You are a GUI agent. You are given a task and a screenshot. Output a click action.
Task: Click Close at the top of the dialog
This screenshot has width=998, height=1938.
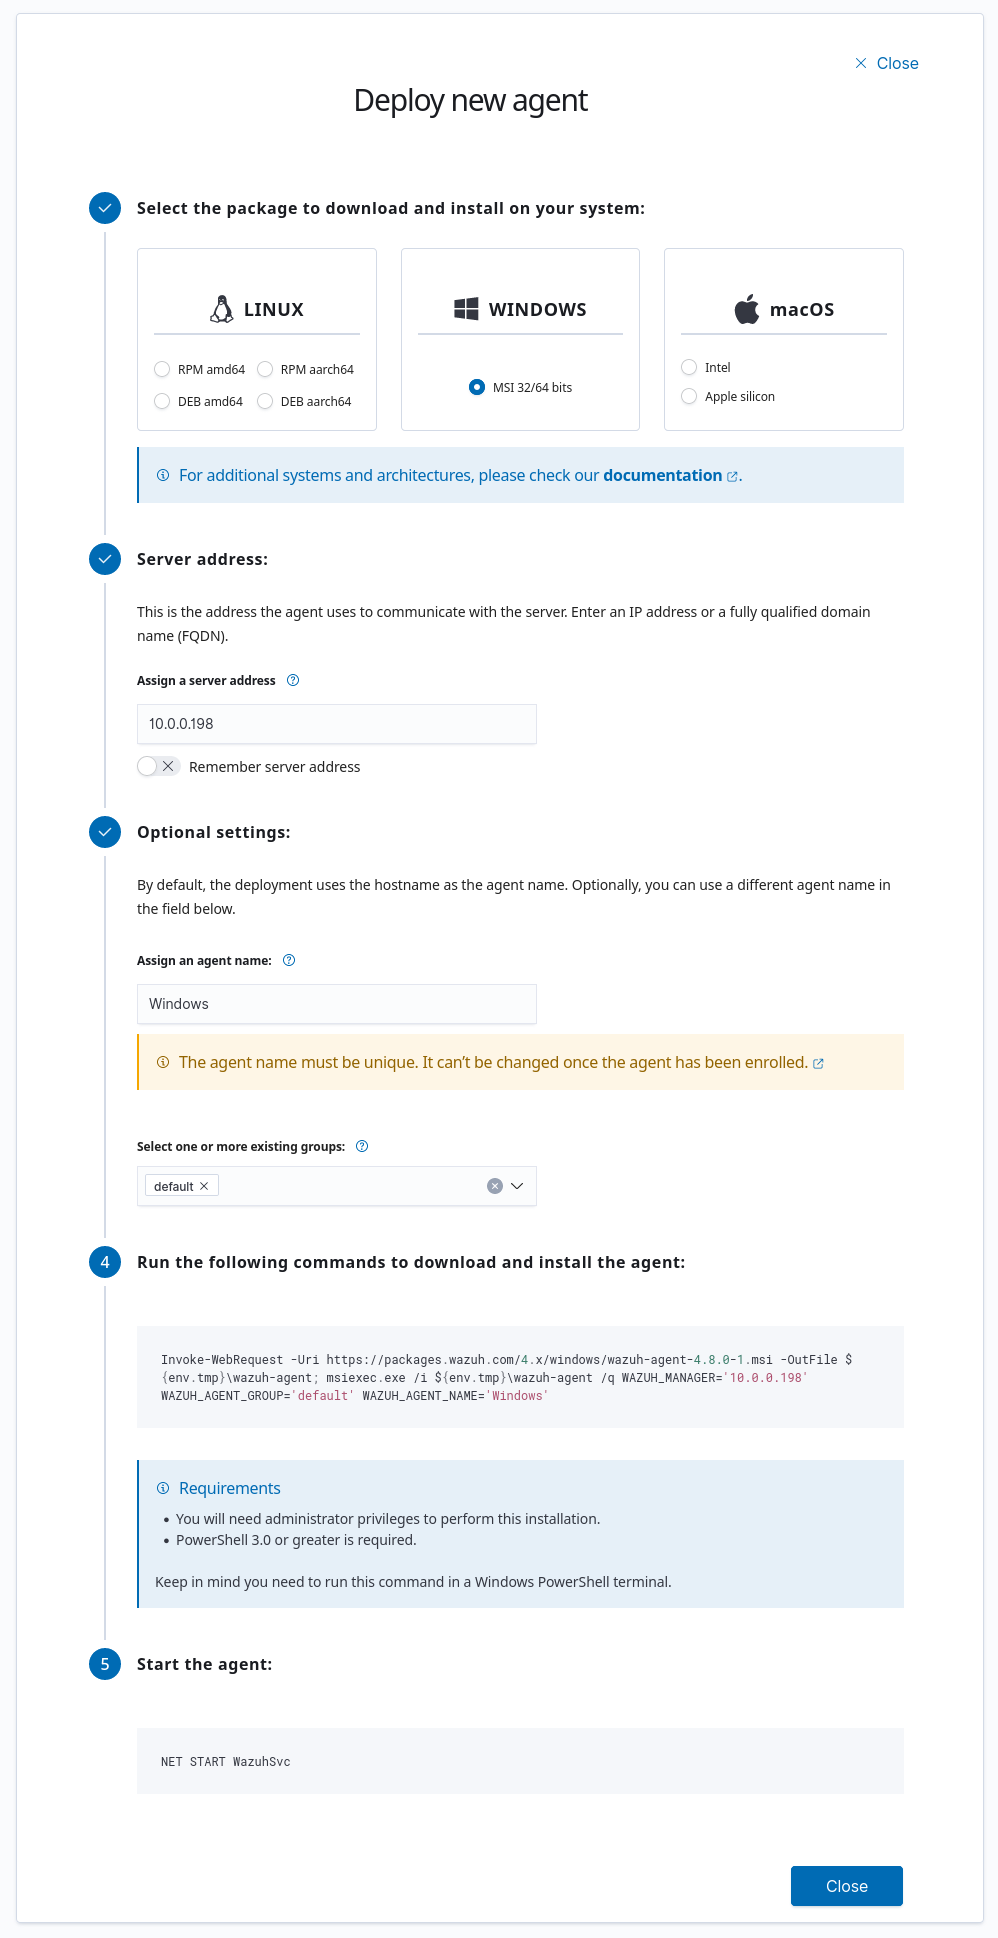(887, 62)
